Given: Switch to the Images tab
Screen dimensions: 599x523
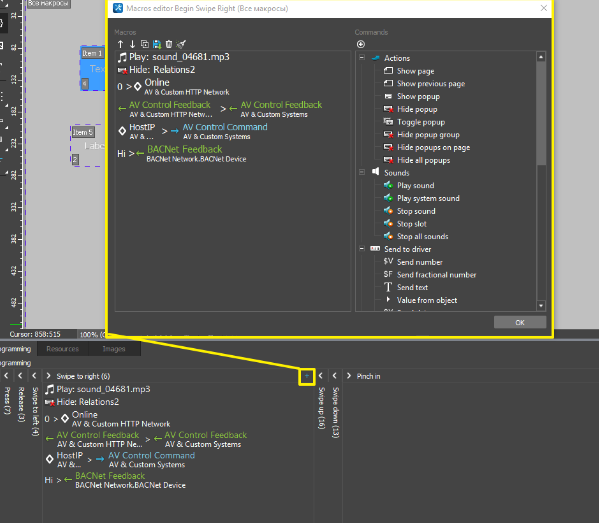Looking at the screenshot, I should (114, 349).
